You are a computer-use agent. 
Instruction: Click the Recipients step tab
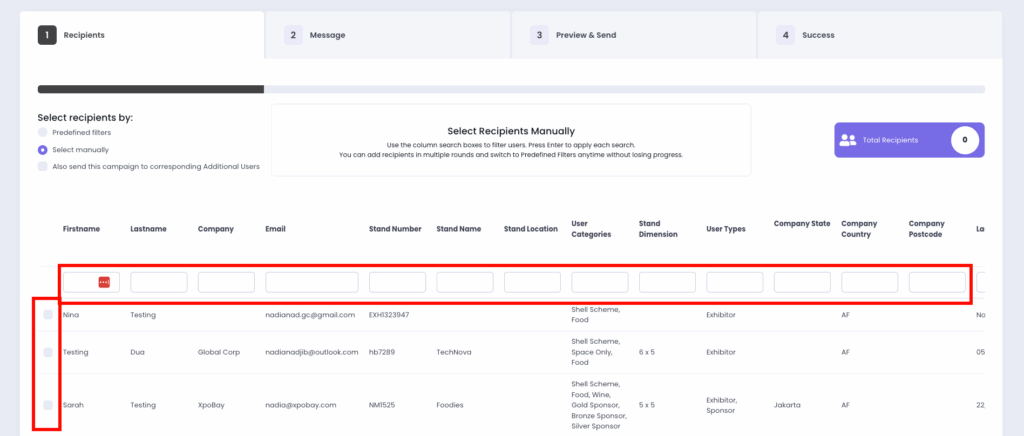point(142,35)
